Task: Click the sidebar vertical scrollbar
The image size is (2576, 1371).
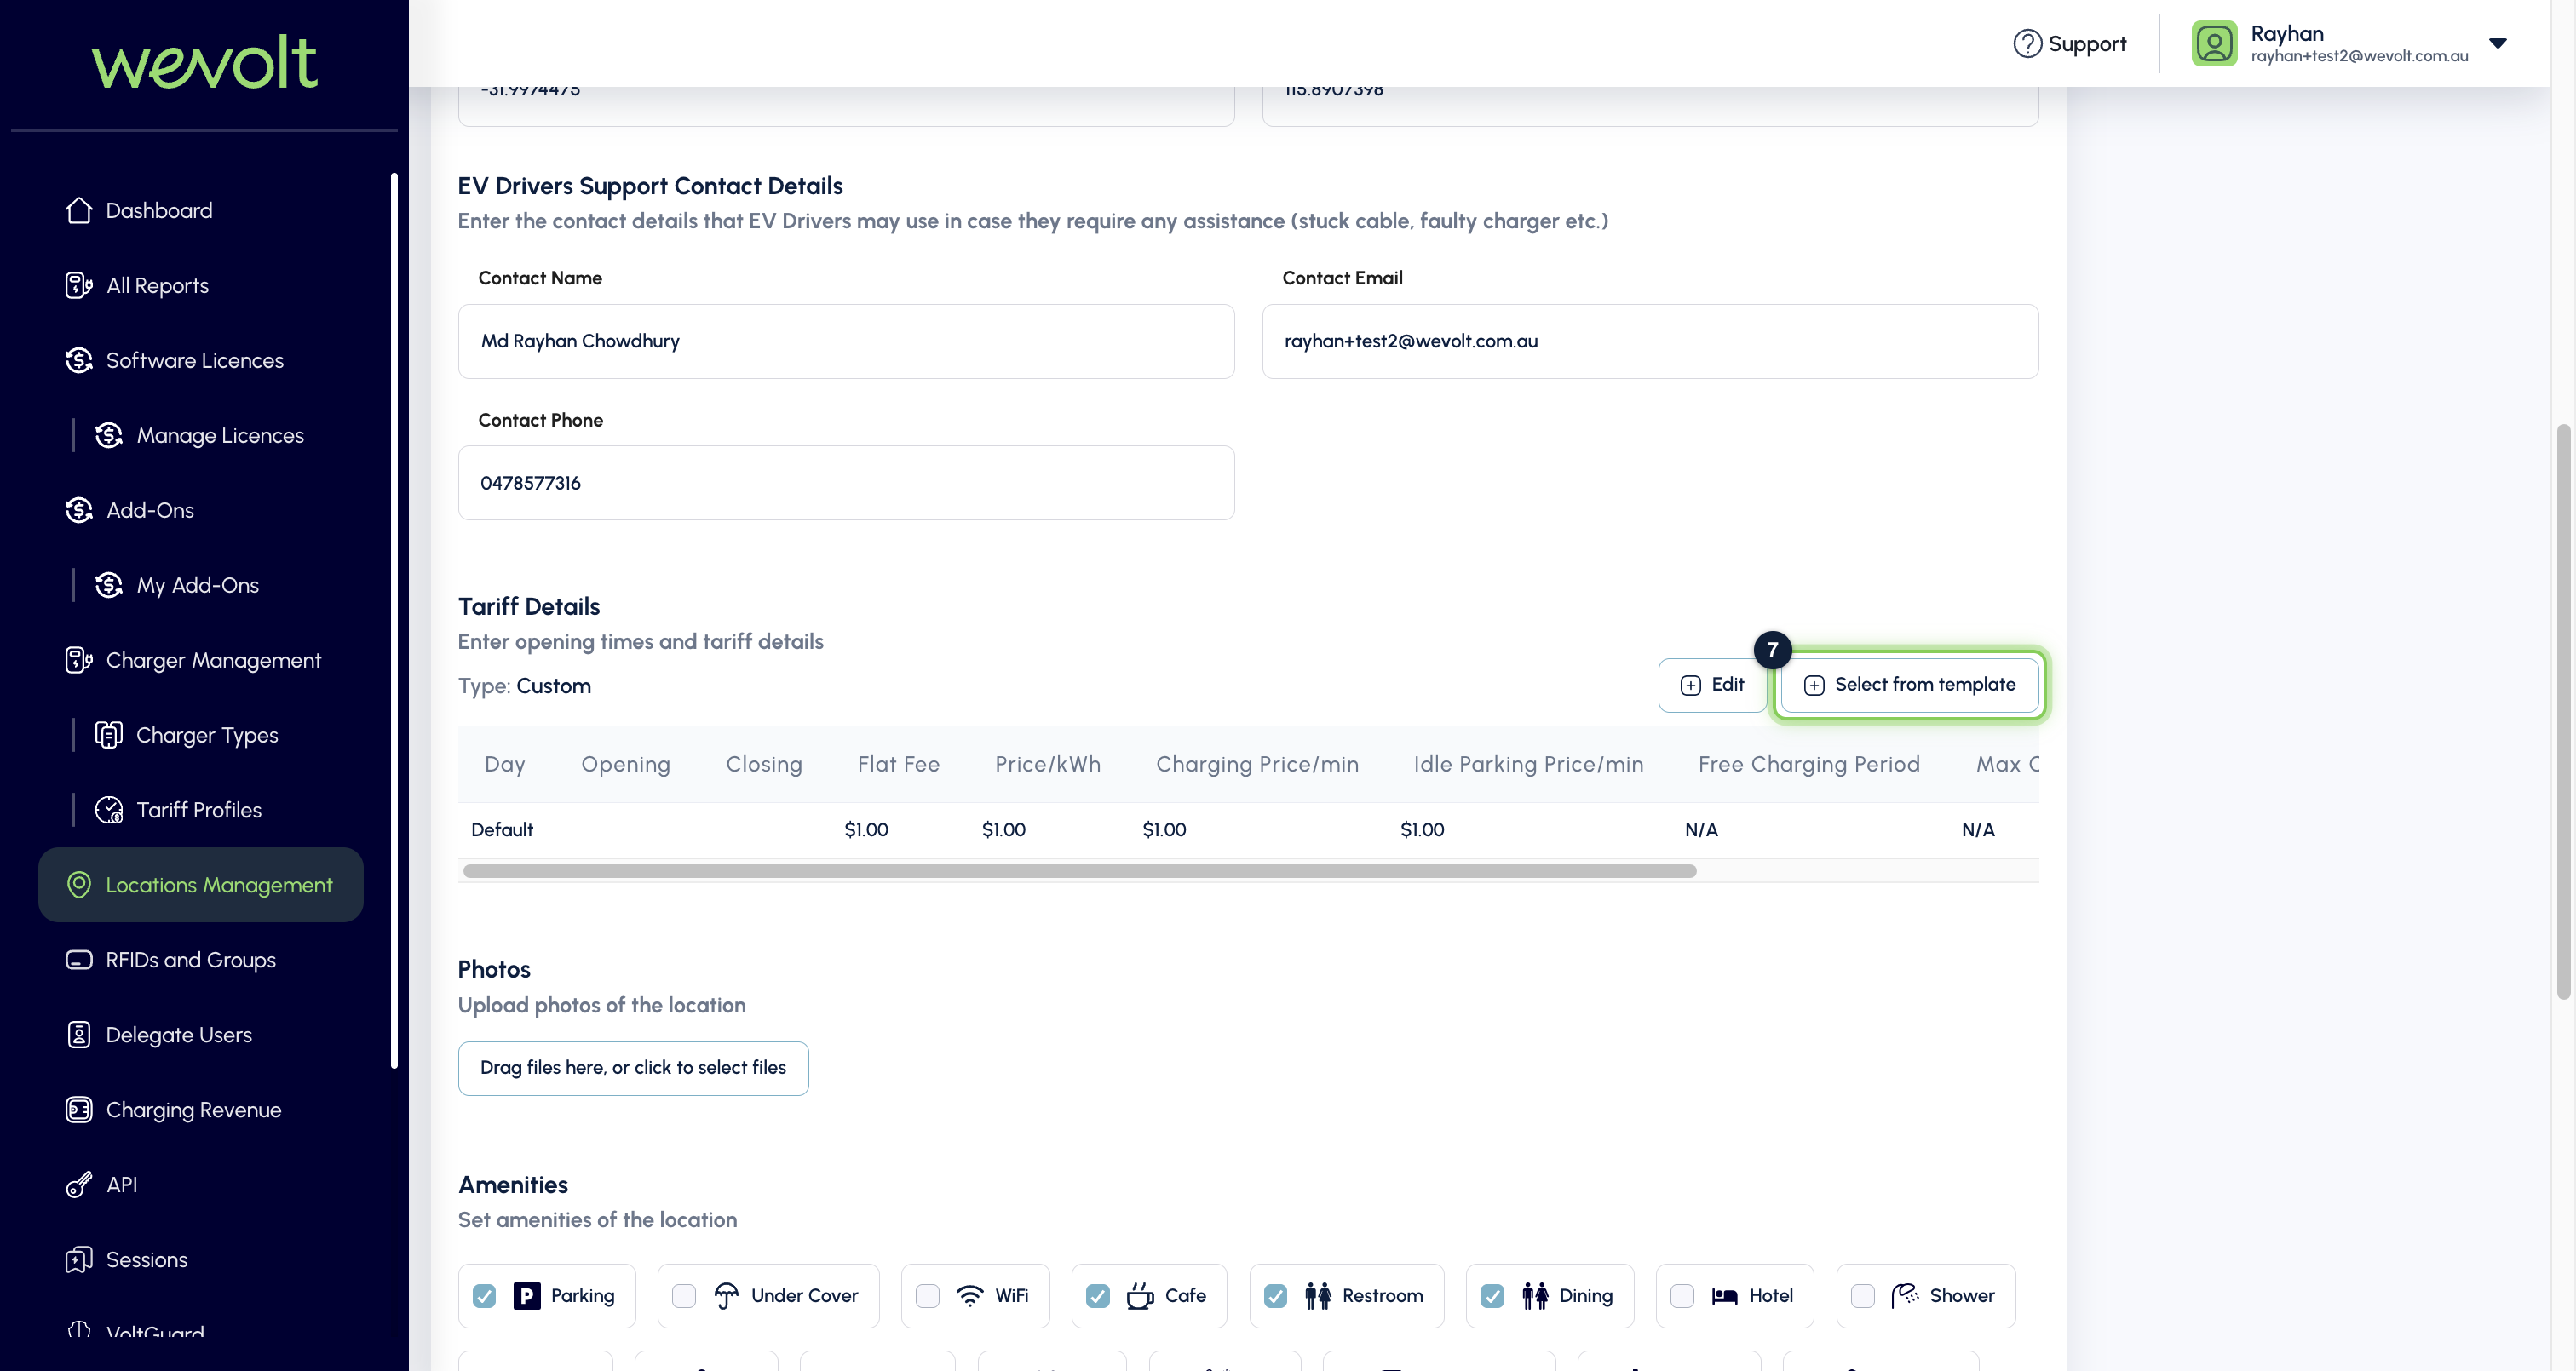Action: [x=394, y=620]
